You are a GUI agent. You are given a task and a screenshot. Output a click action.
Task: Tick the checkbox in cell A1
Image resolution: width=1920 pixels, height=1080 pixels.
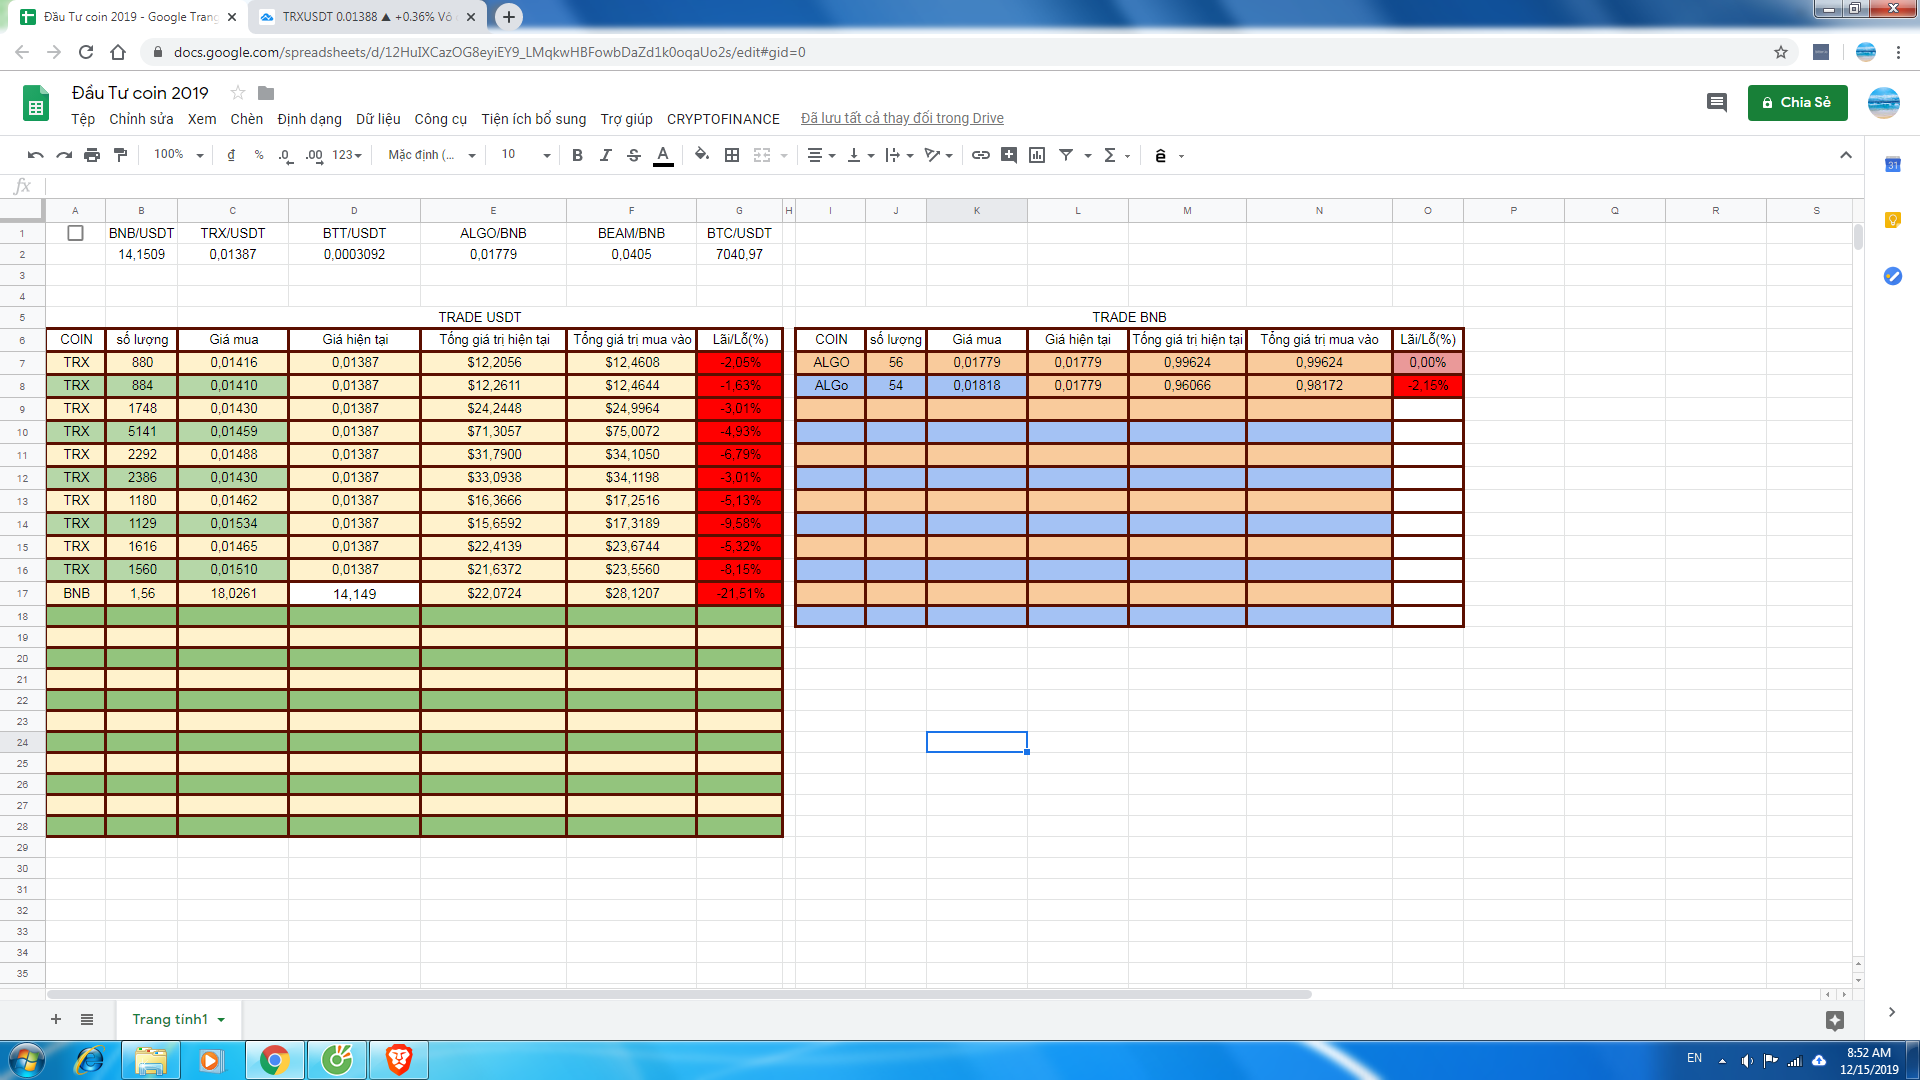pos(75,233)
